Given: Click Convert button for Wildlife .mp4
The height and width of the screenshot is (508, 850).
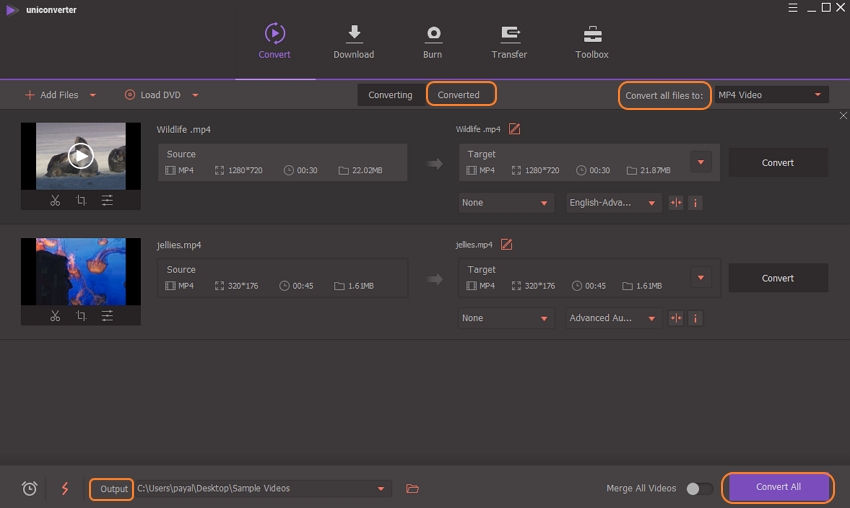Looking at the screenshot, I should click(777, 163).
